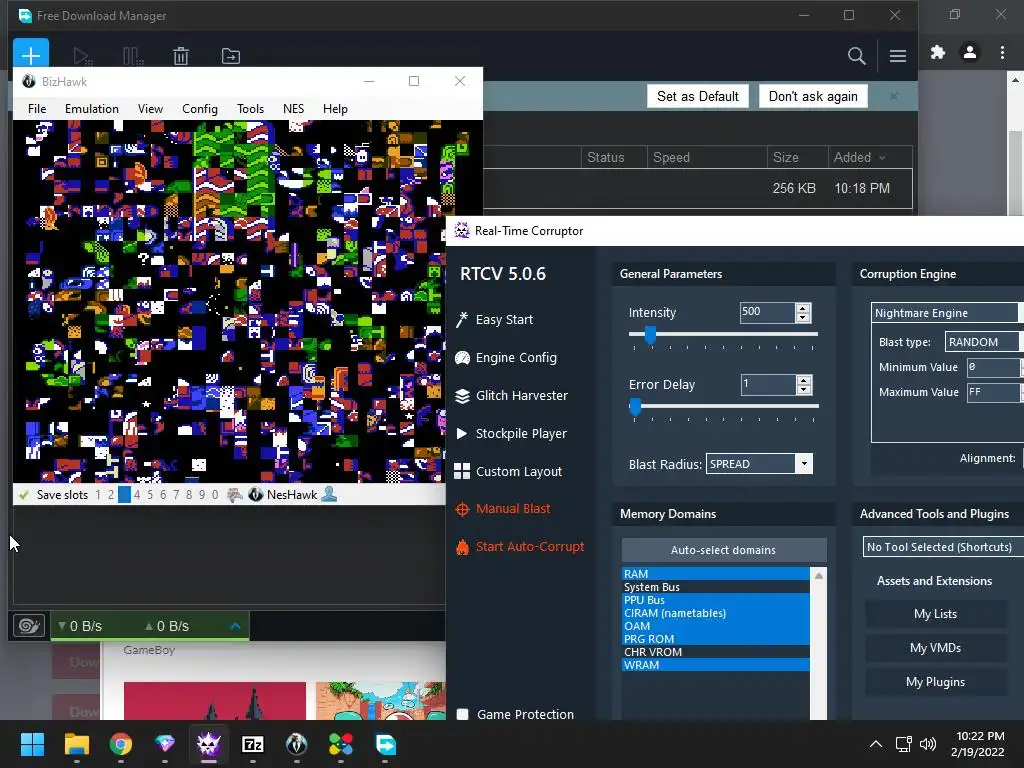The image size is (1024, 768).
Task: Click the trash delete icon in Free Download Manager
Action: pyautogui.click(x=181, y=56)
